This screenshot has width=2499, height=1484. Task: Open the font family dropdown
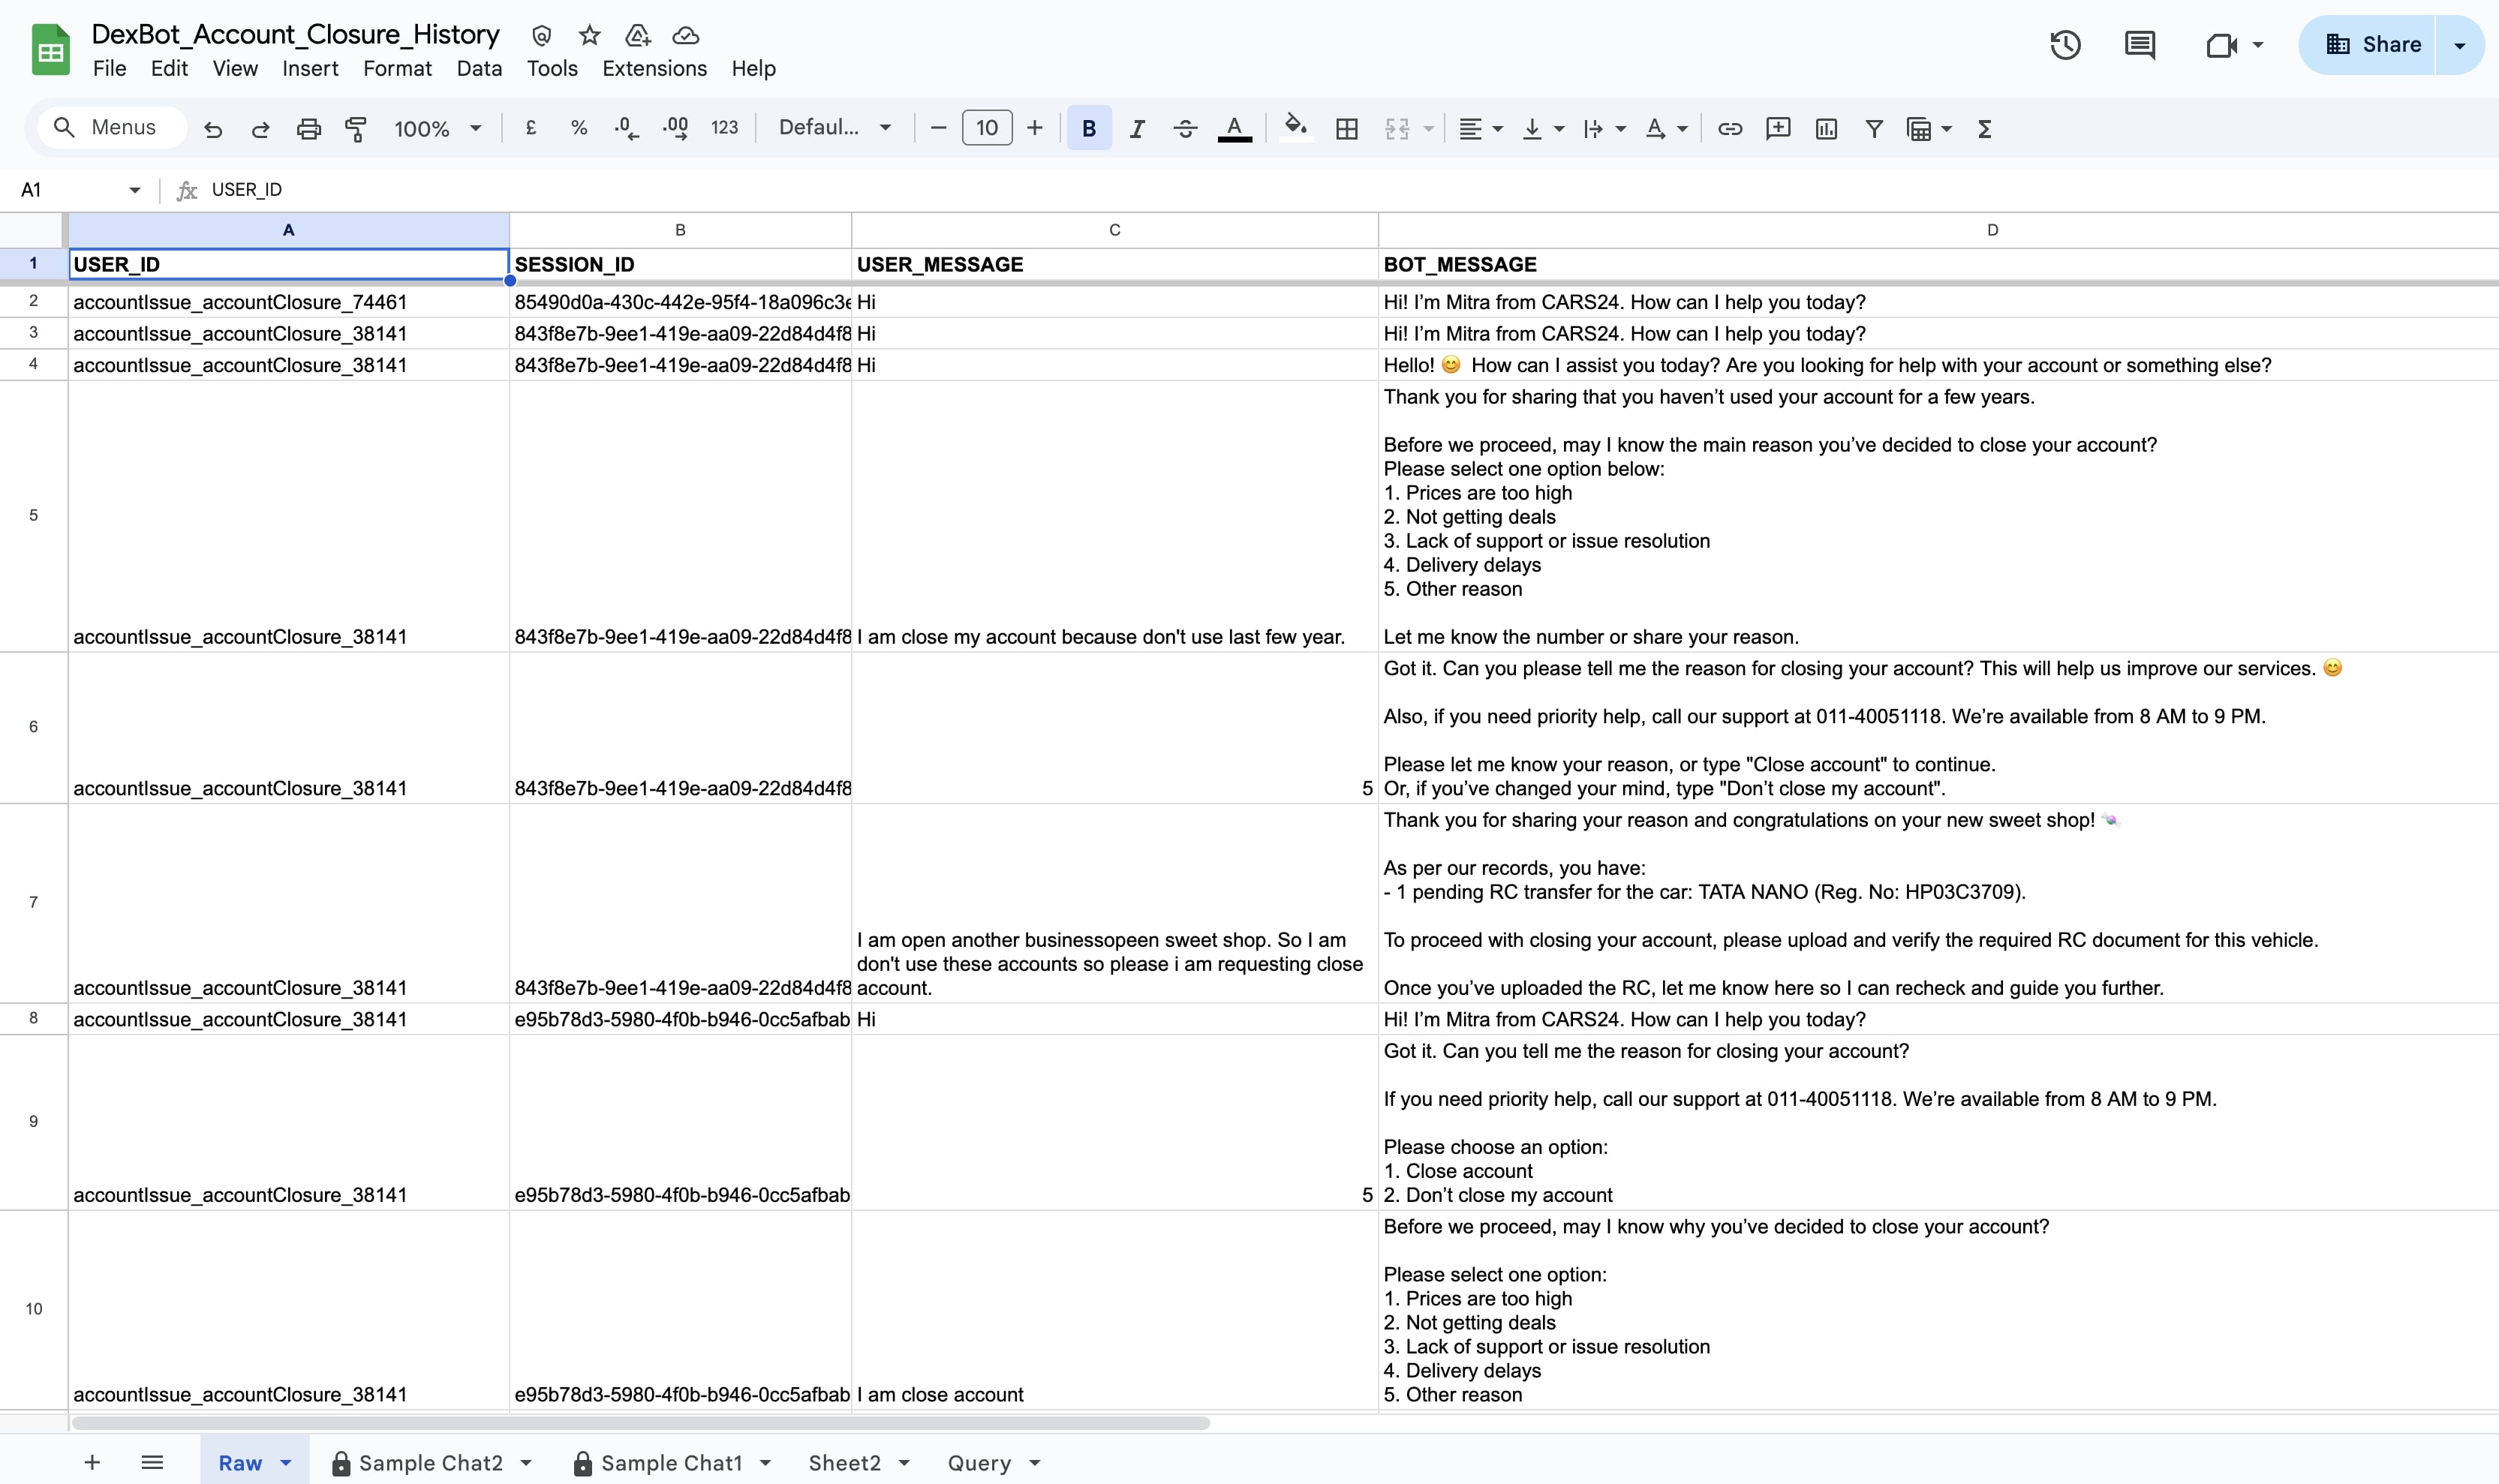point(834,128)
